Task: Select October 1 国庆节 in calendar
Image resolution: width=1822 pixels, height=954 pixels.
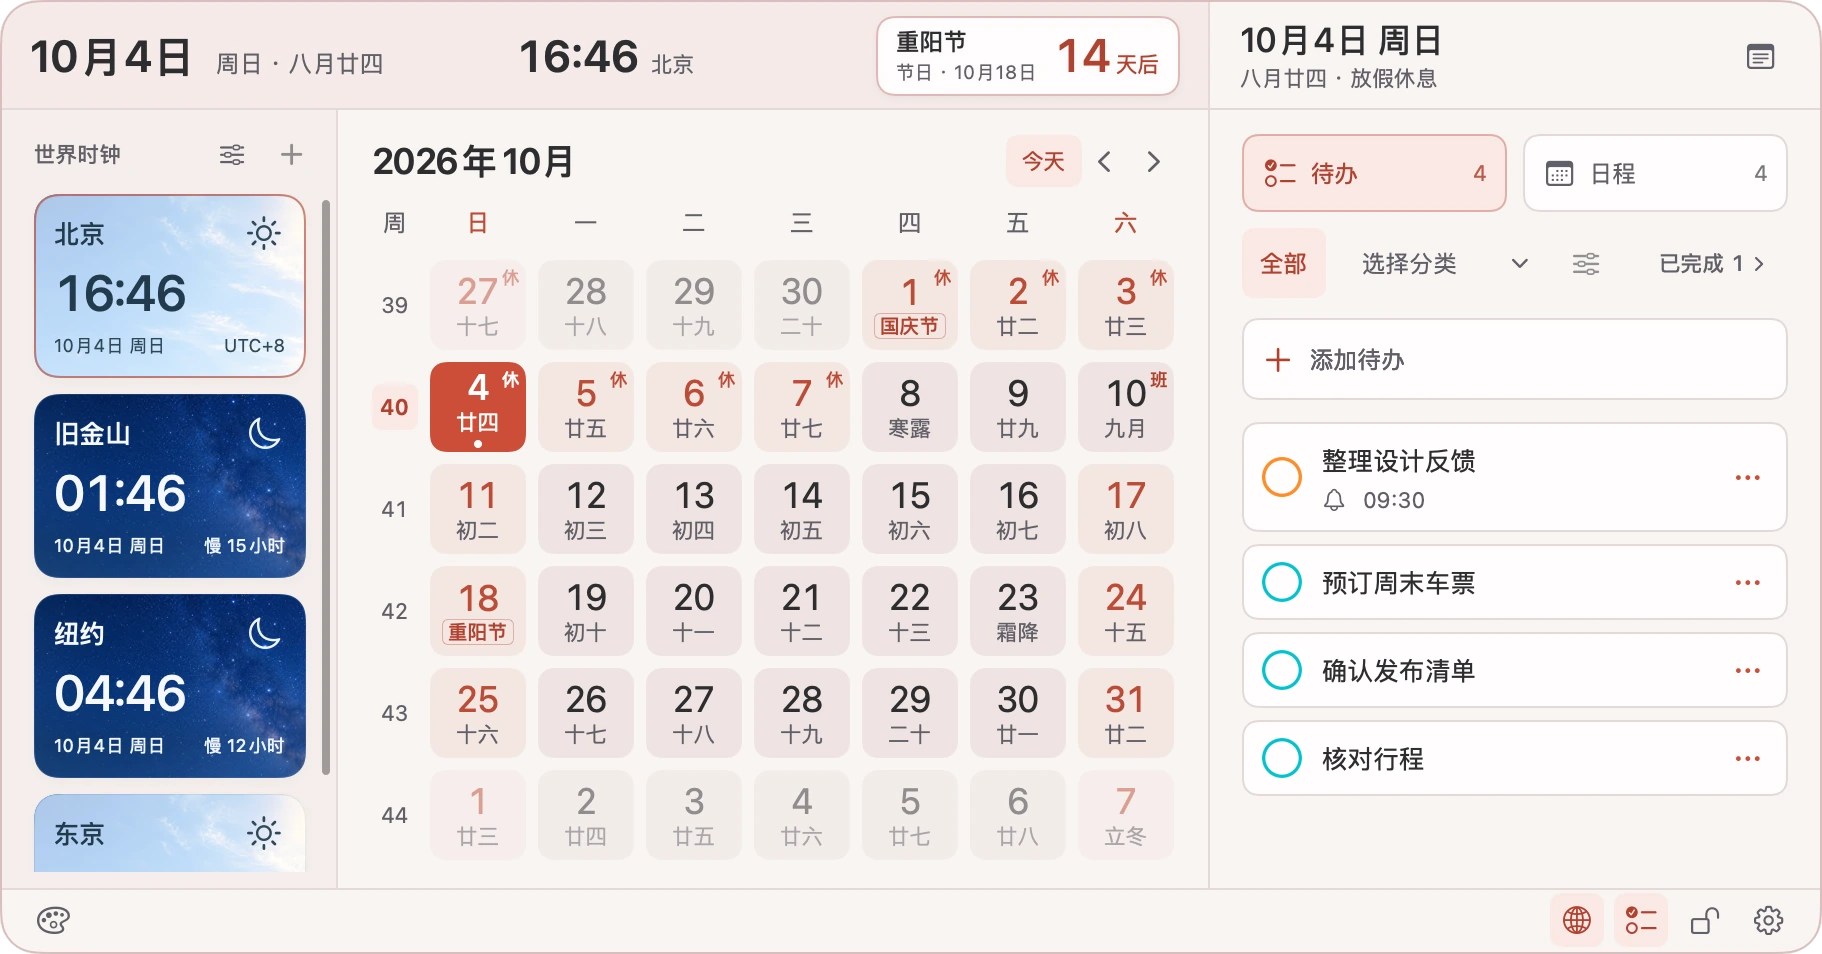Action: (x=910, y=305)
